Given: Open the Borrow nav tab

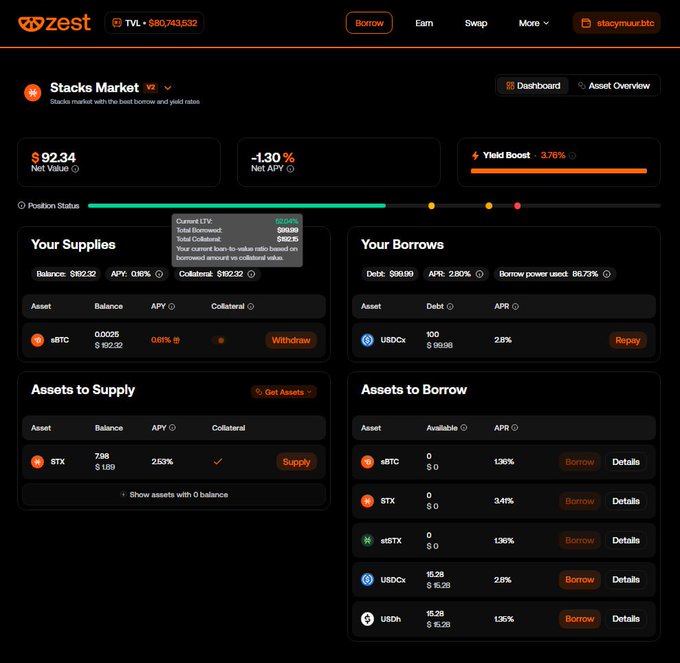Looking at the screenshot, I should [x=369, y=23].
